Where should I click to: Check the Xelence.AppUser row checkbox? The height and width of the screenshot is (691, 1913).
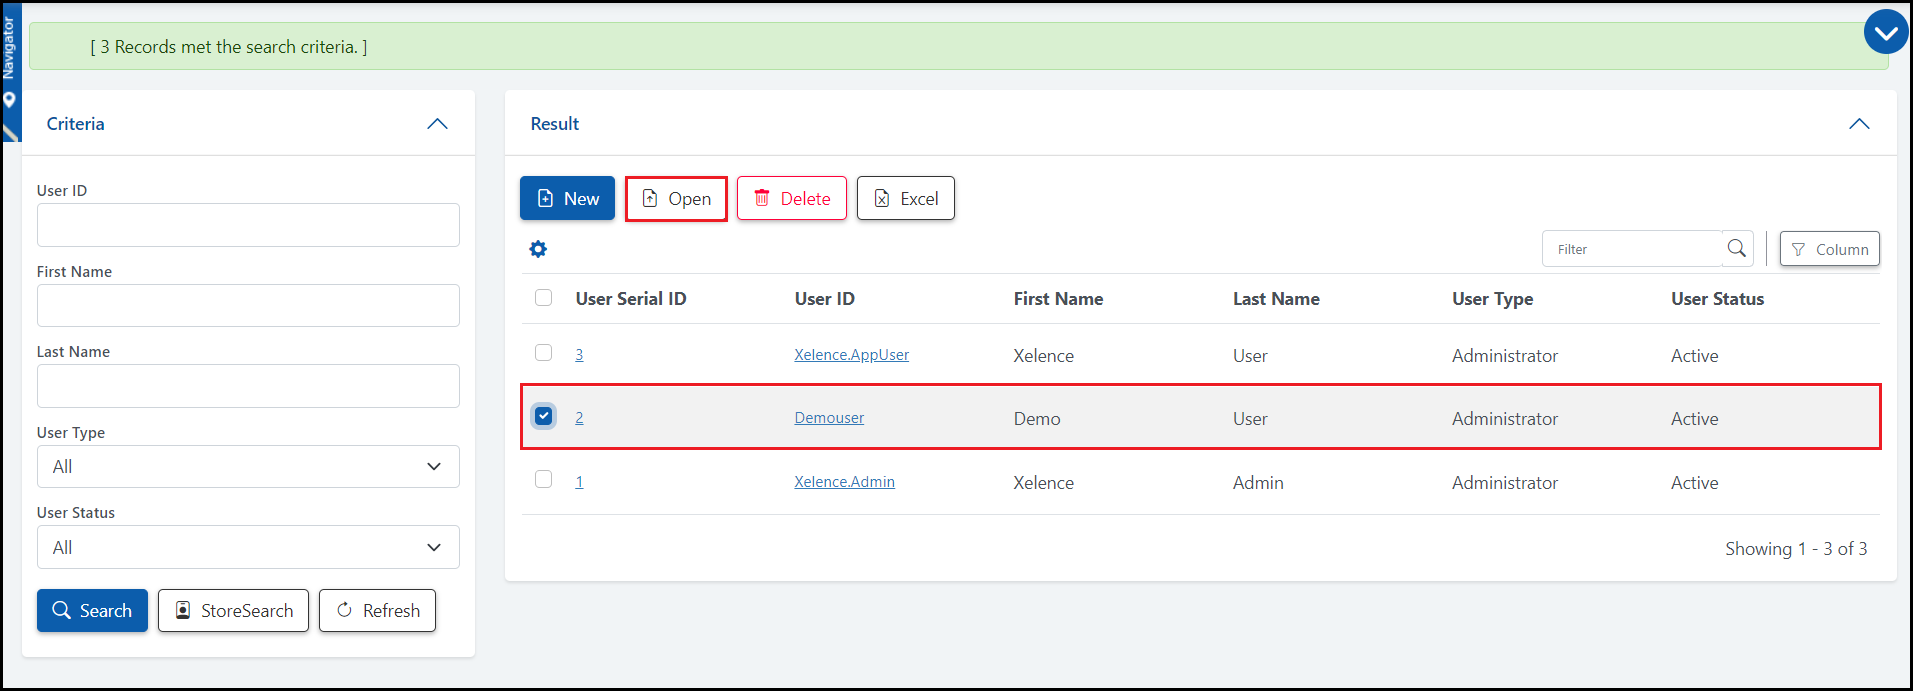pyautogui.click(x=543, y=352)
